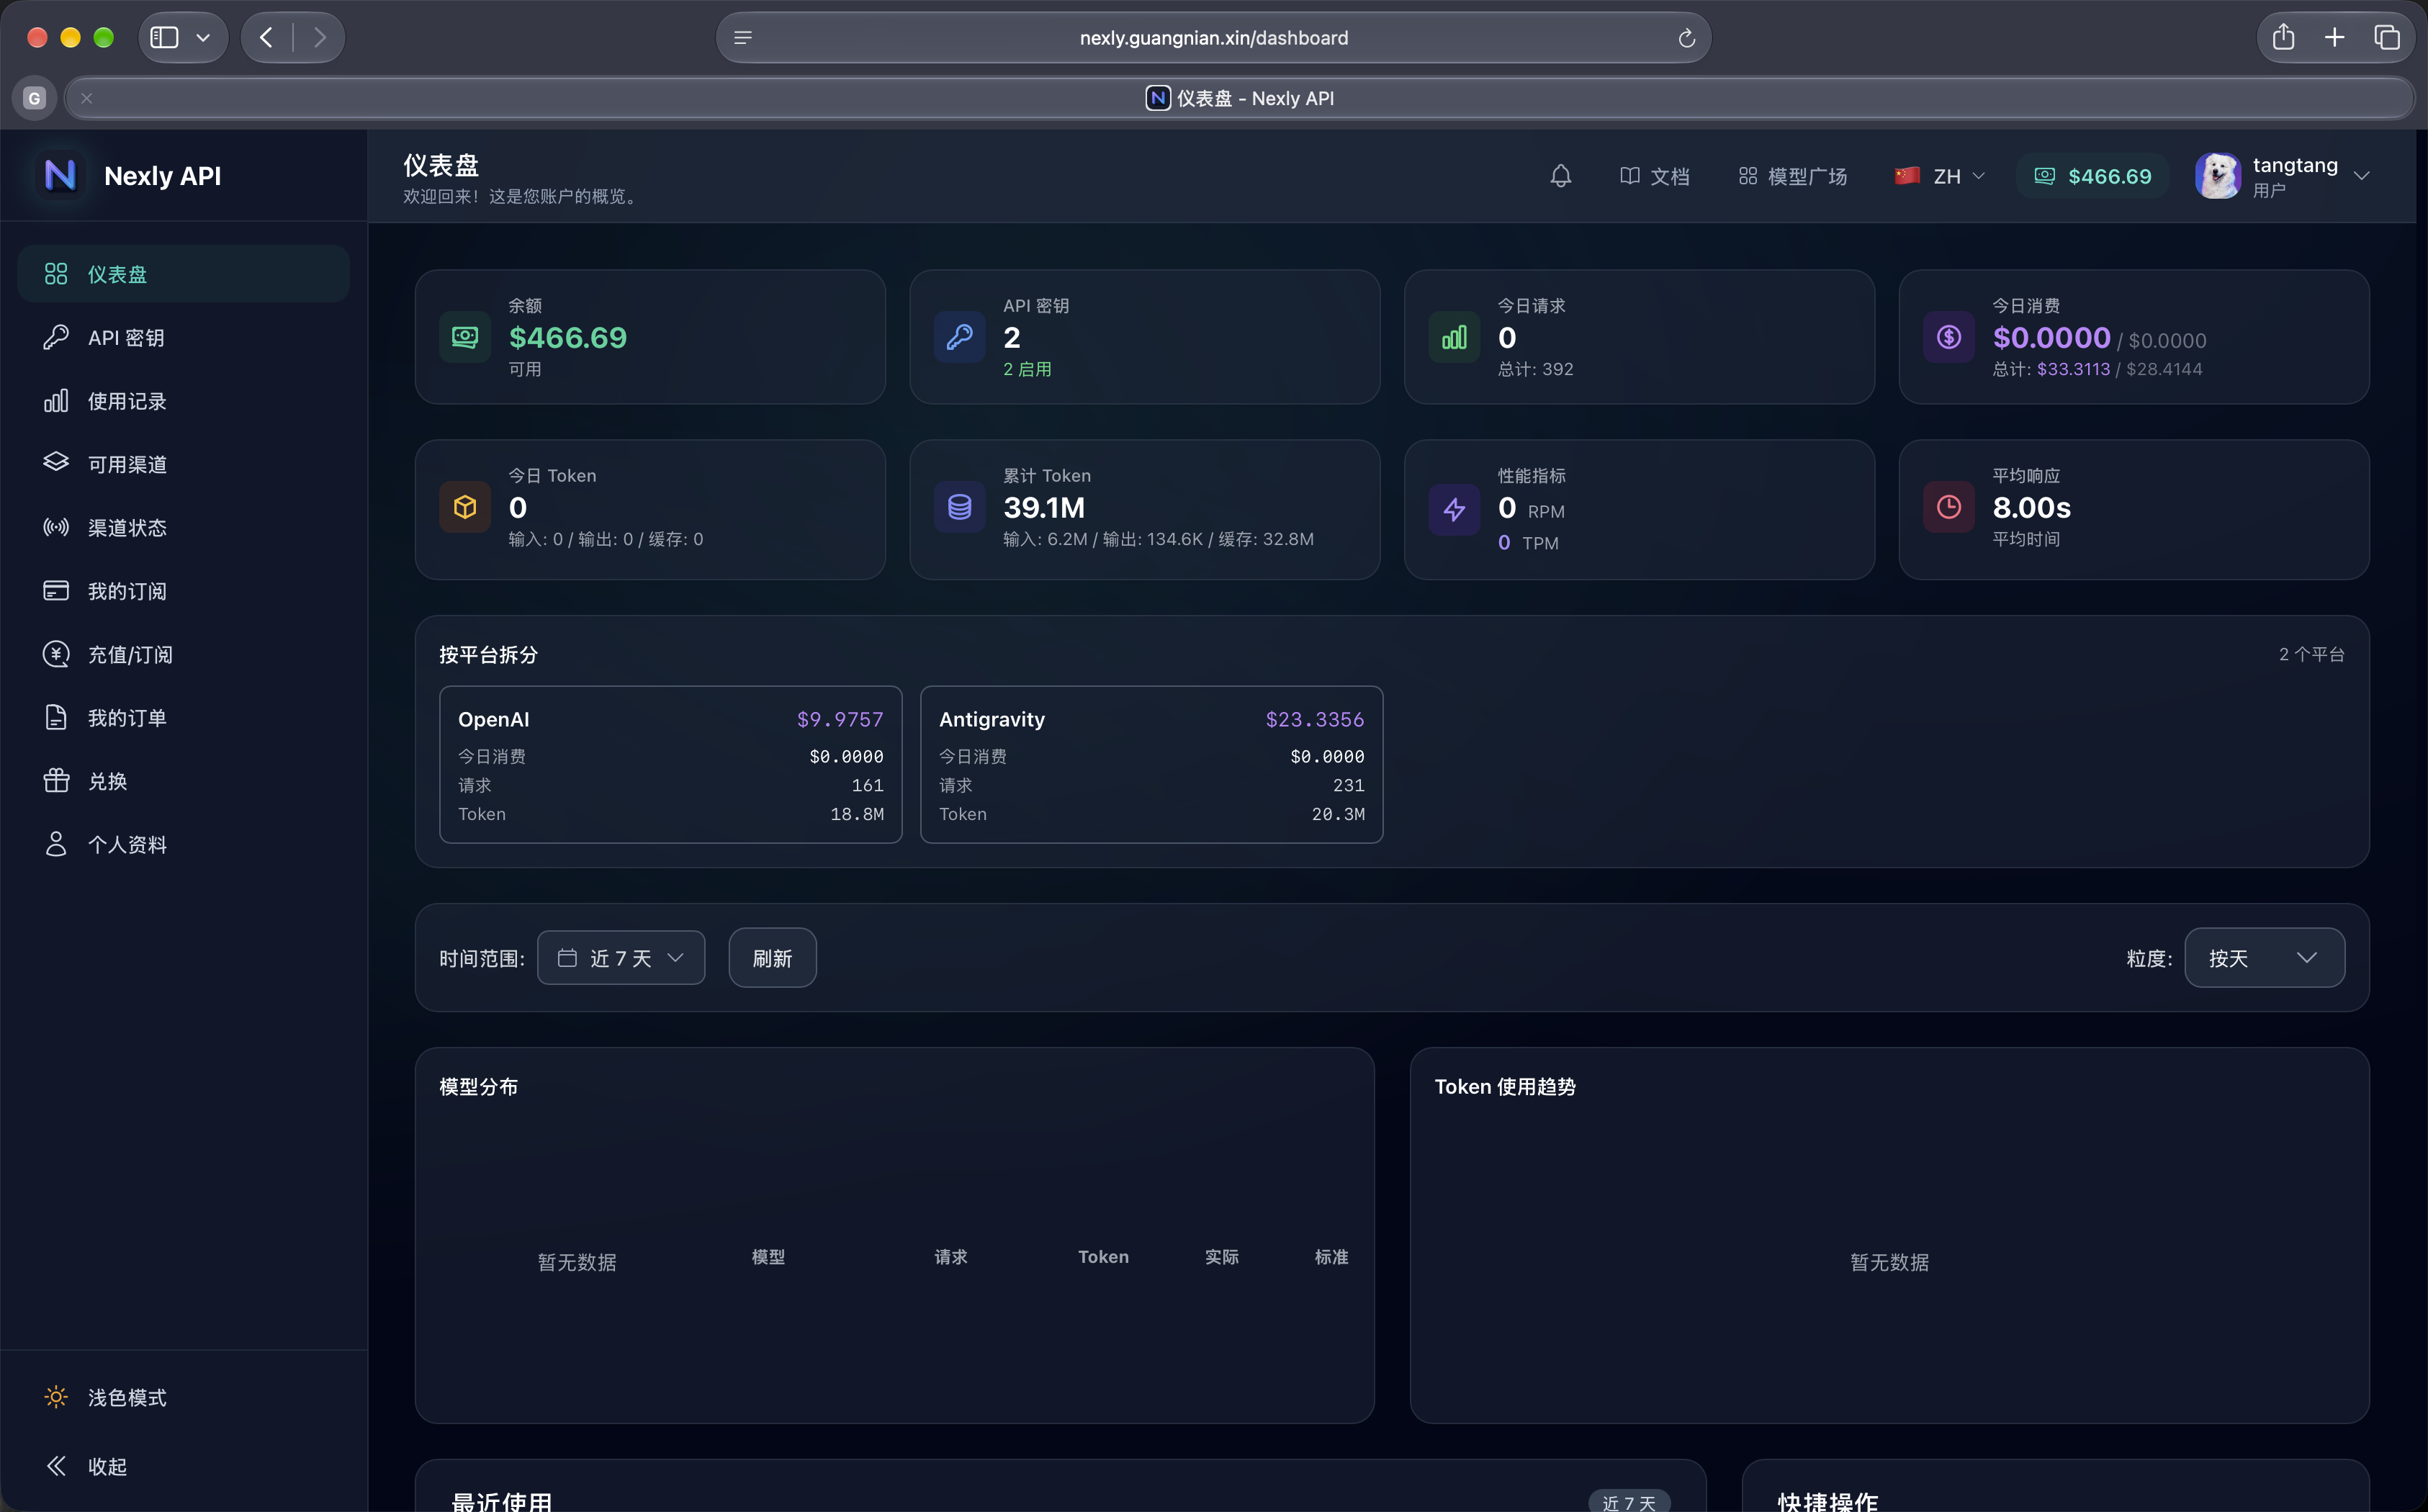The width and height of the screenshot is (2428, 1512).
Task: Show Safari tab overview icon
Action: click(x=2386, y=37)
